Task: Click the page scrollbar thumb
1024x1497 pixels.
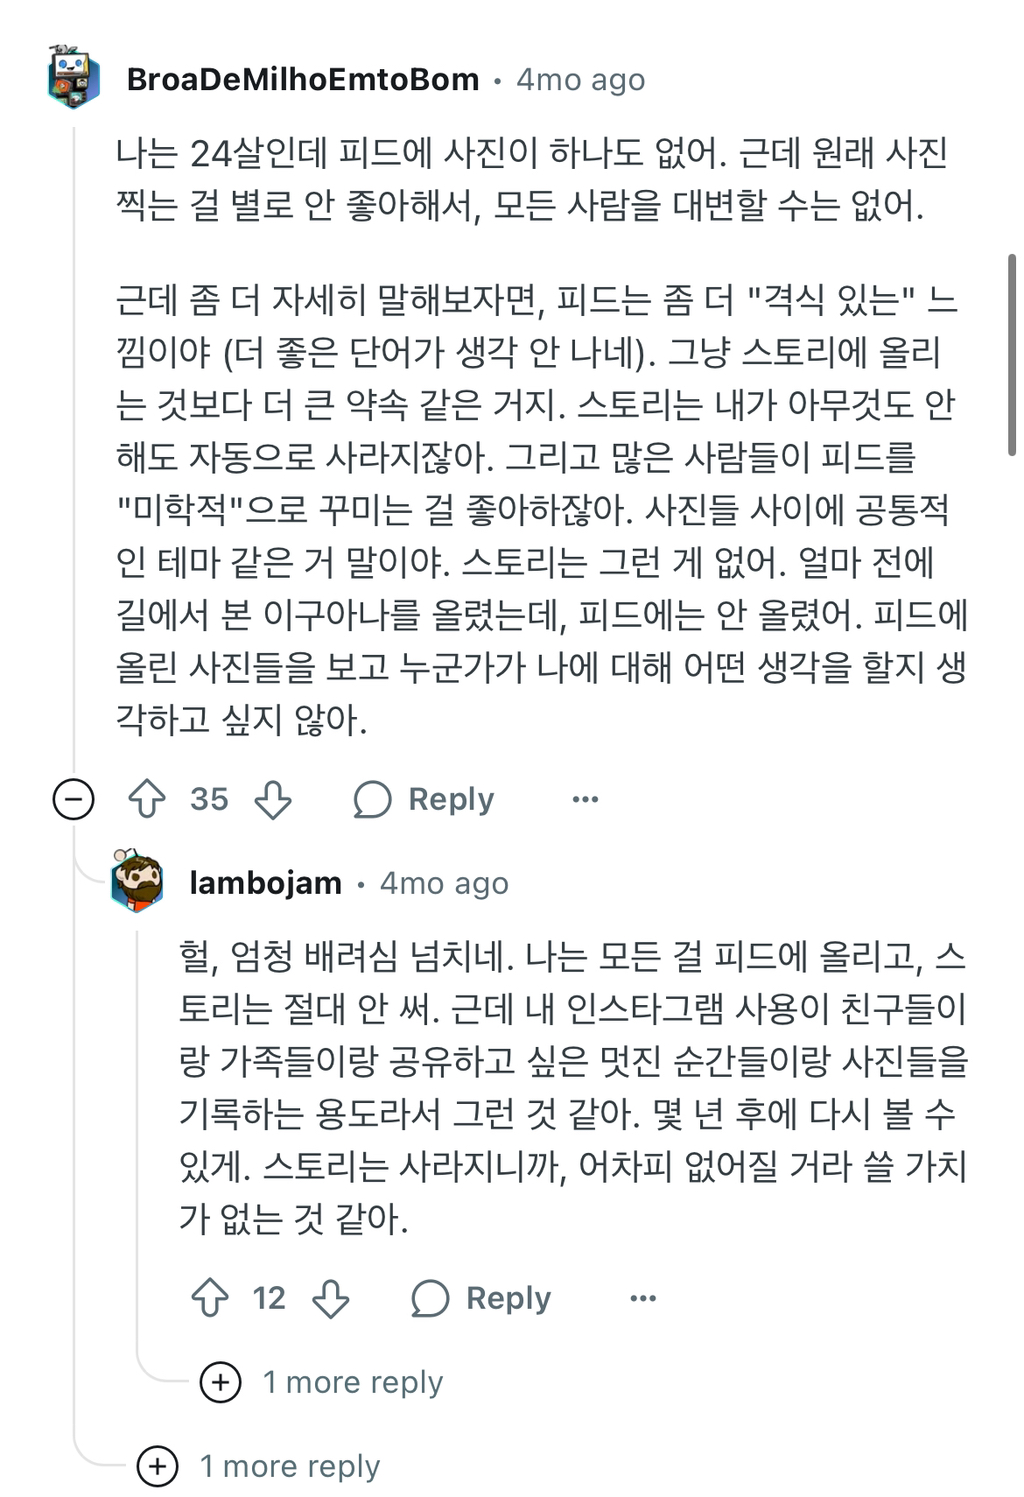Action: pos(1012,355)
